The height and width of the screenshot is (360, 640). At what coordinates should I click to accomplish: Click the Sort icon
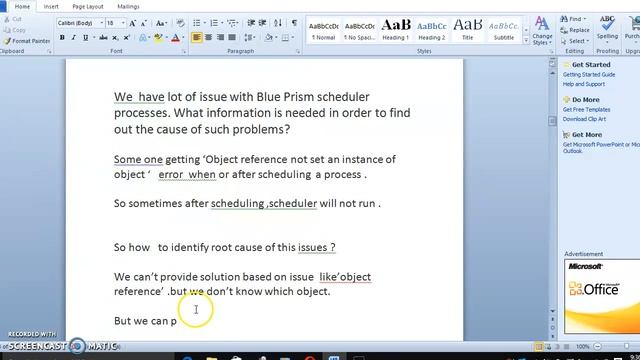278,23
